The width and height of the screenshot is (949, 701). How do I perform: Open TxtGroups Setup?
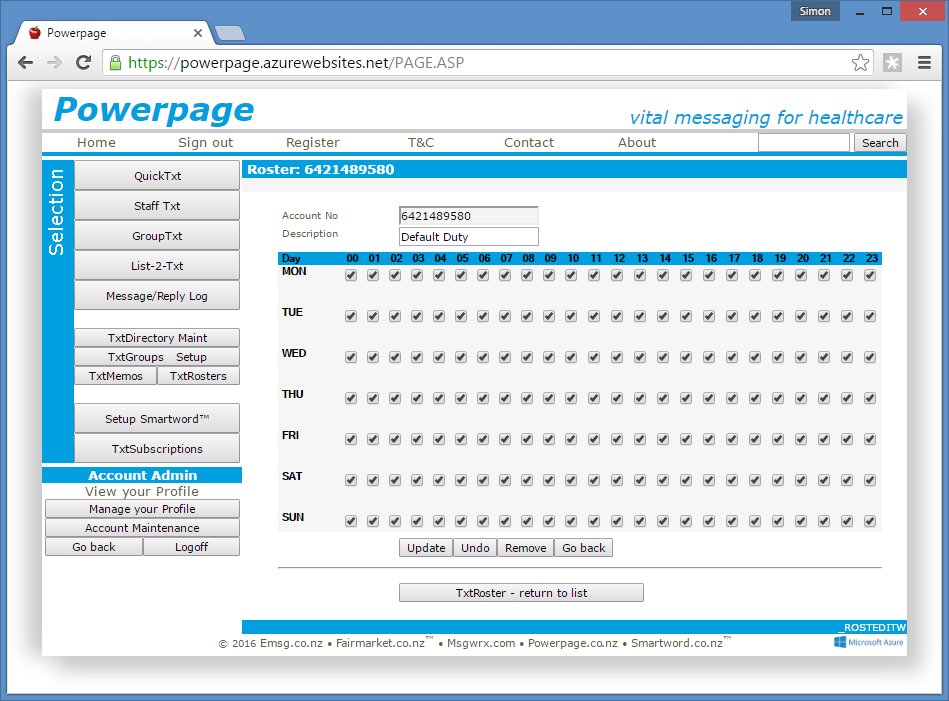157,357
